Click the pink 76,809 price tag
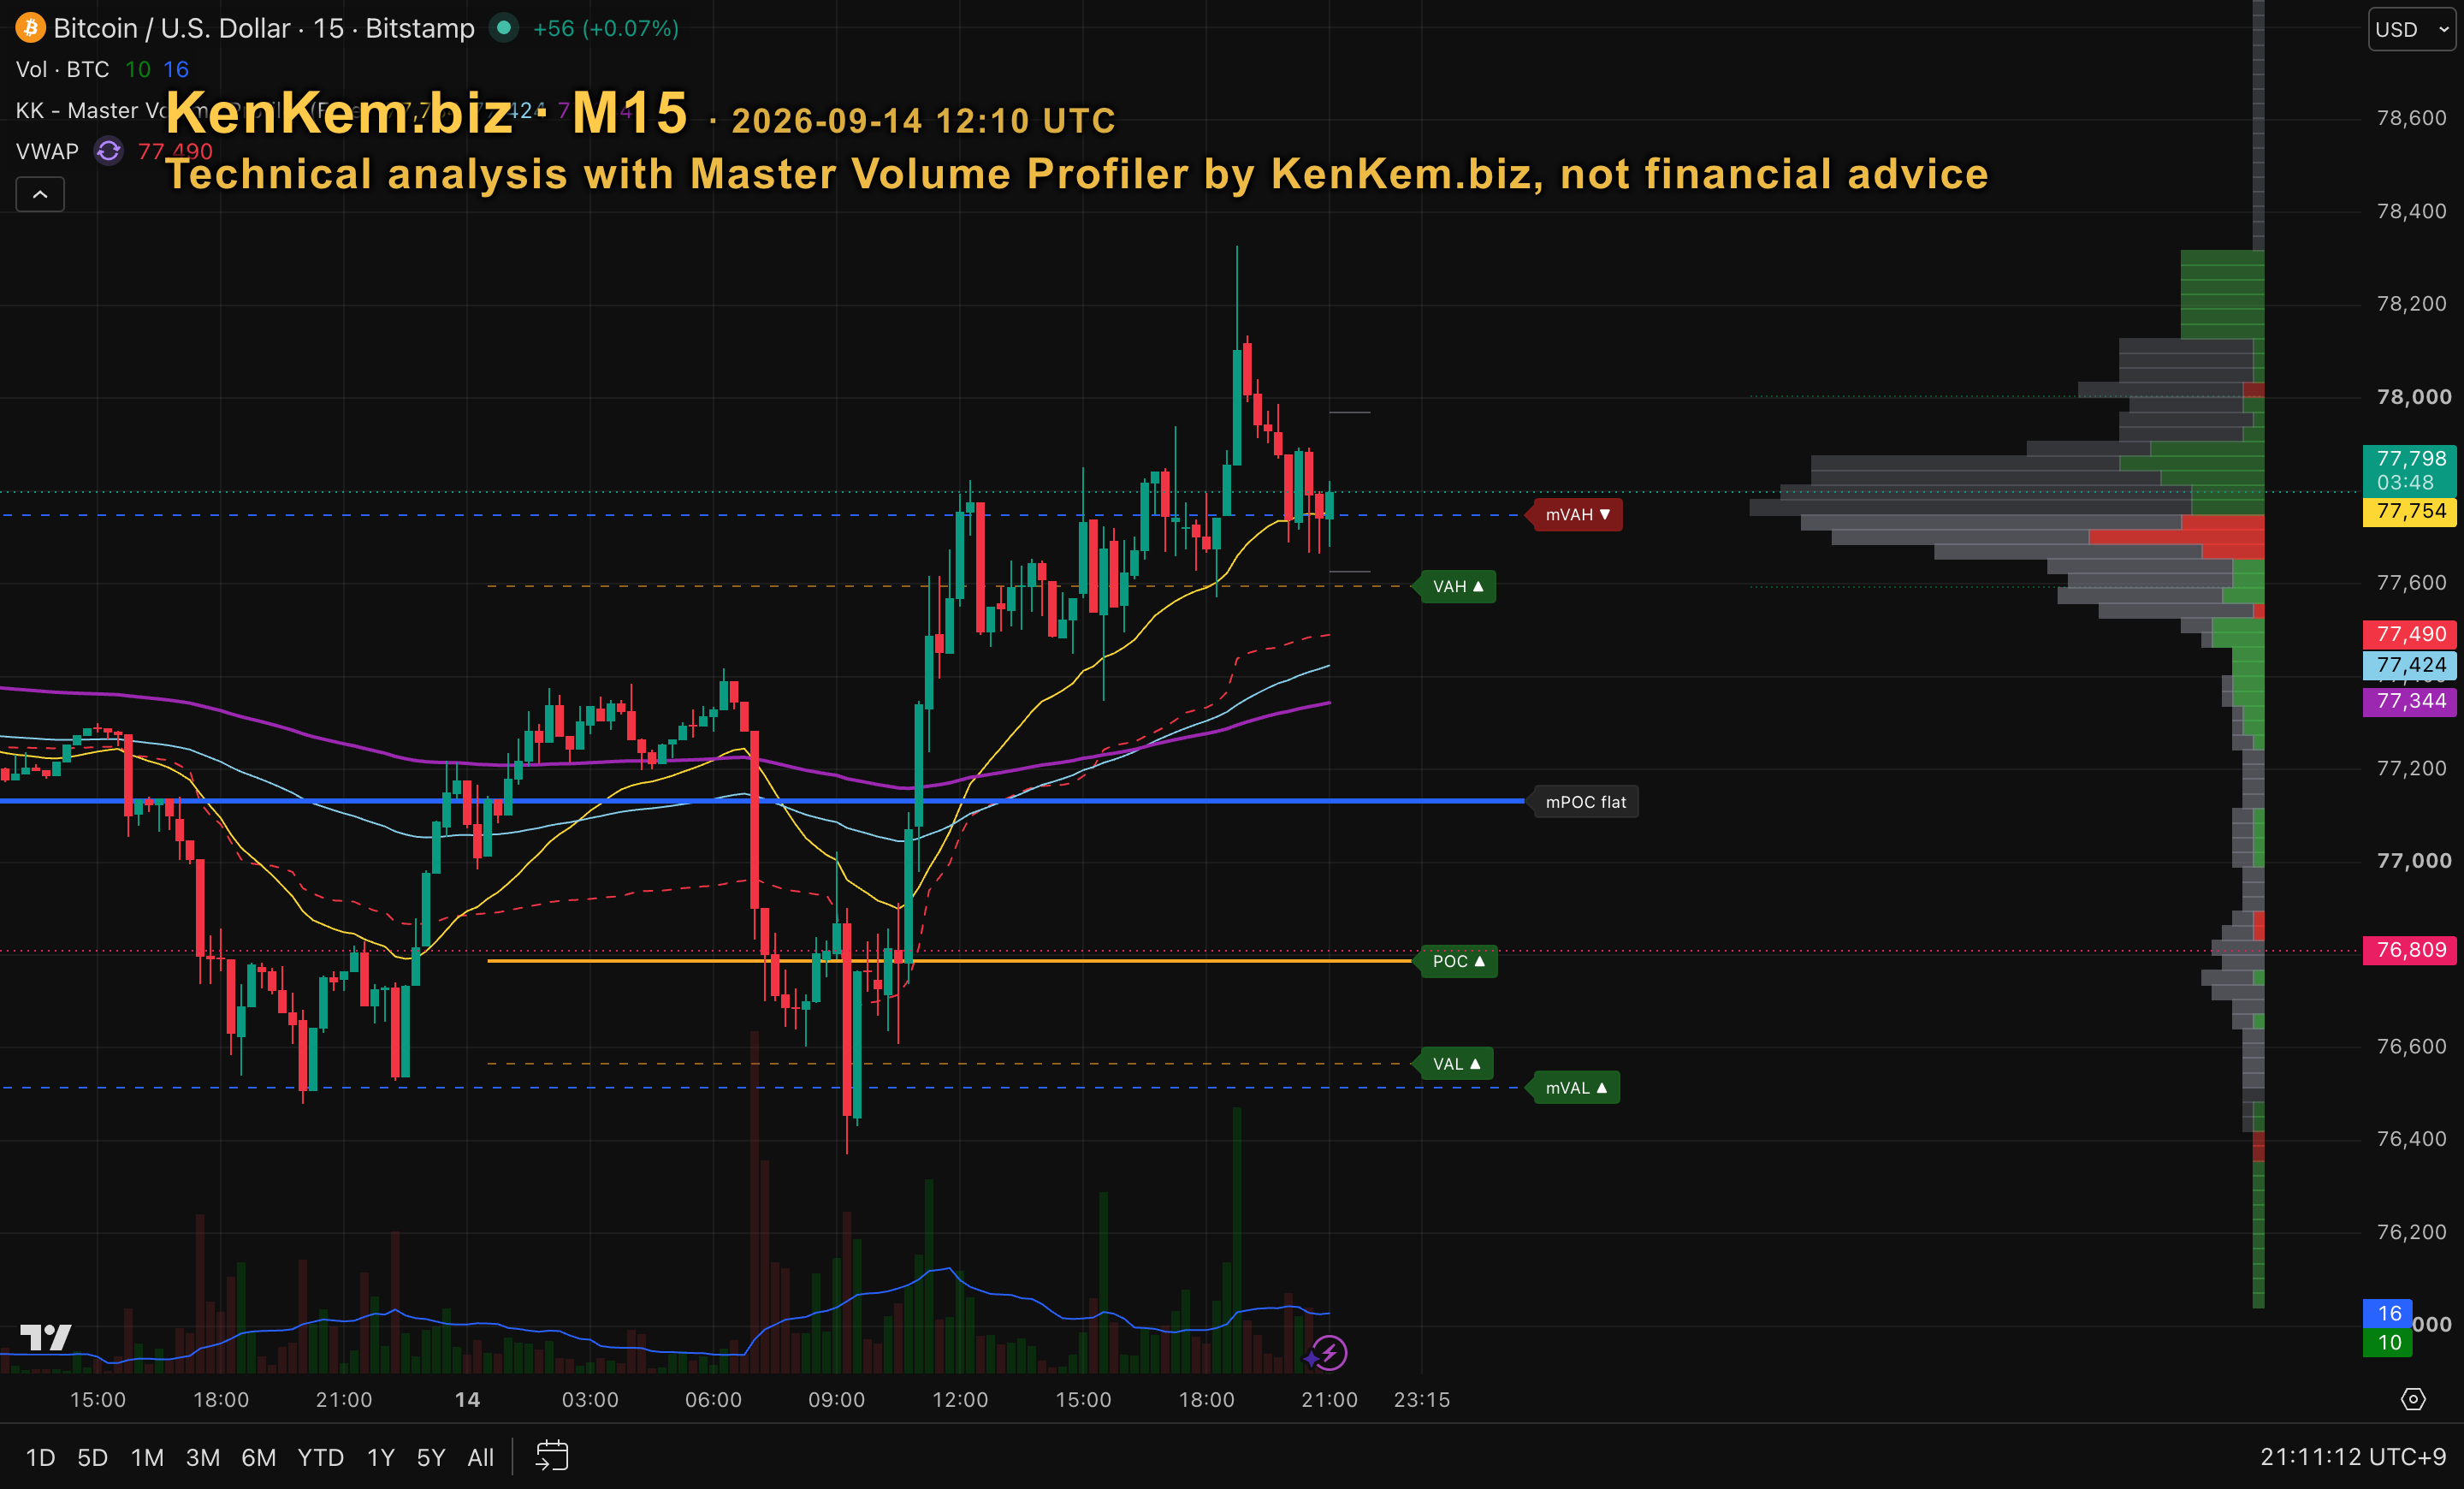This screenshot has width=2464, height=1489. (2409, 950)
